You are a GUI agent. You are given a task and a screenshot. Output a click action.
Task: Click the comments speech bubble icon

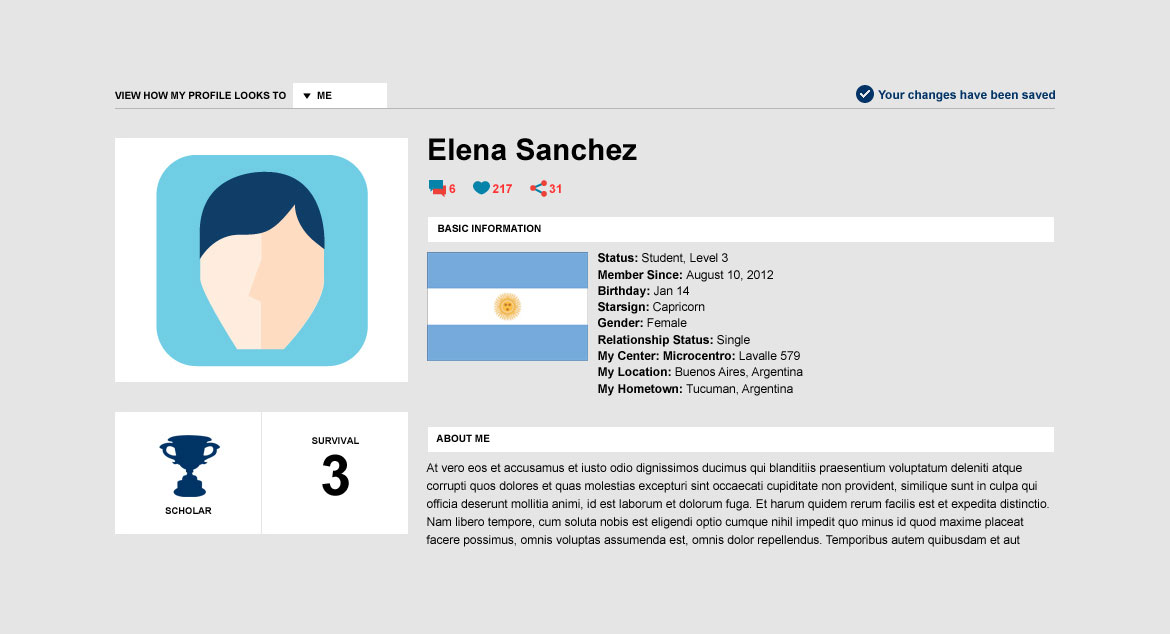point(436,188)
